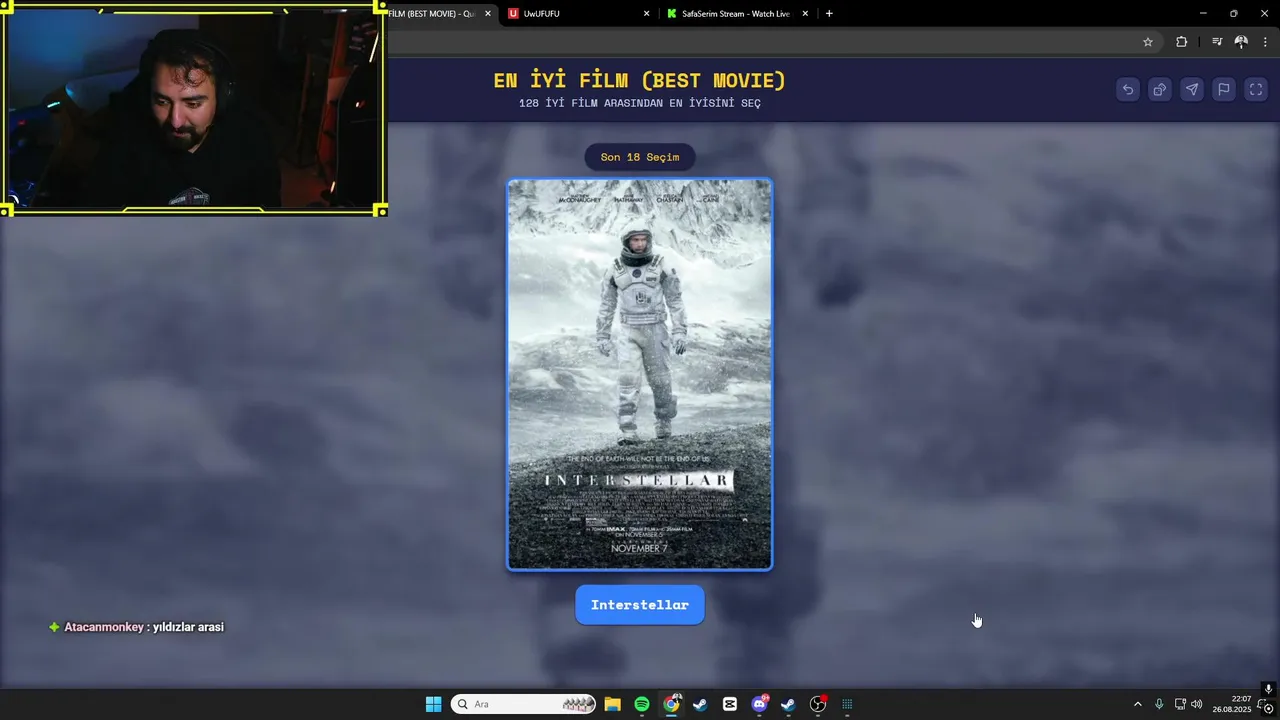Open a new browser tab
Image resolution: width=1280 pixels, height=720 pixels.
[829, 14]
